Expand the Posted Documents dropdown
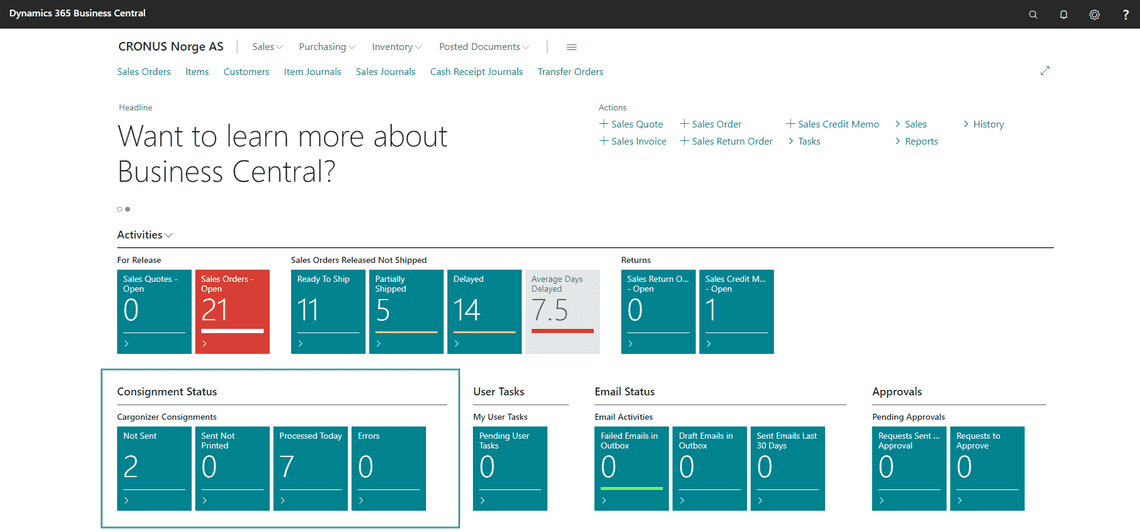 click(484, 47)
